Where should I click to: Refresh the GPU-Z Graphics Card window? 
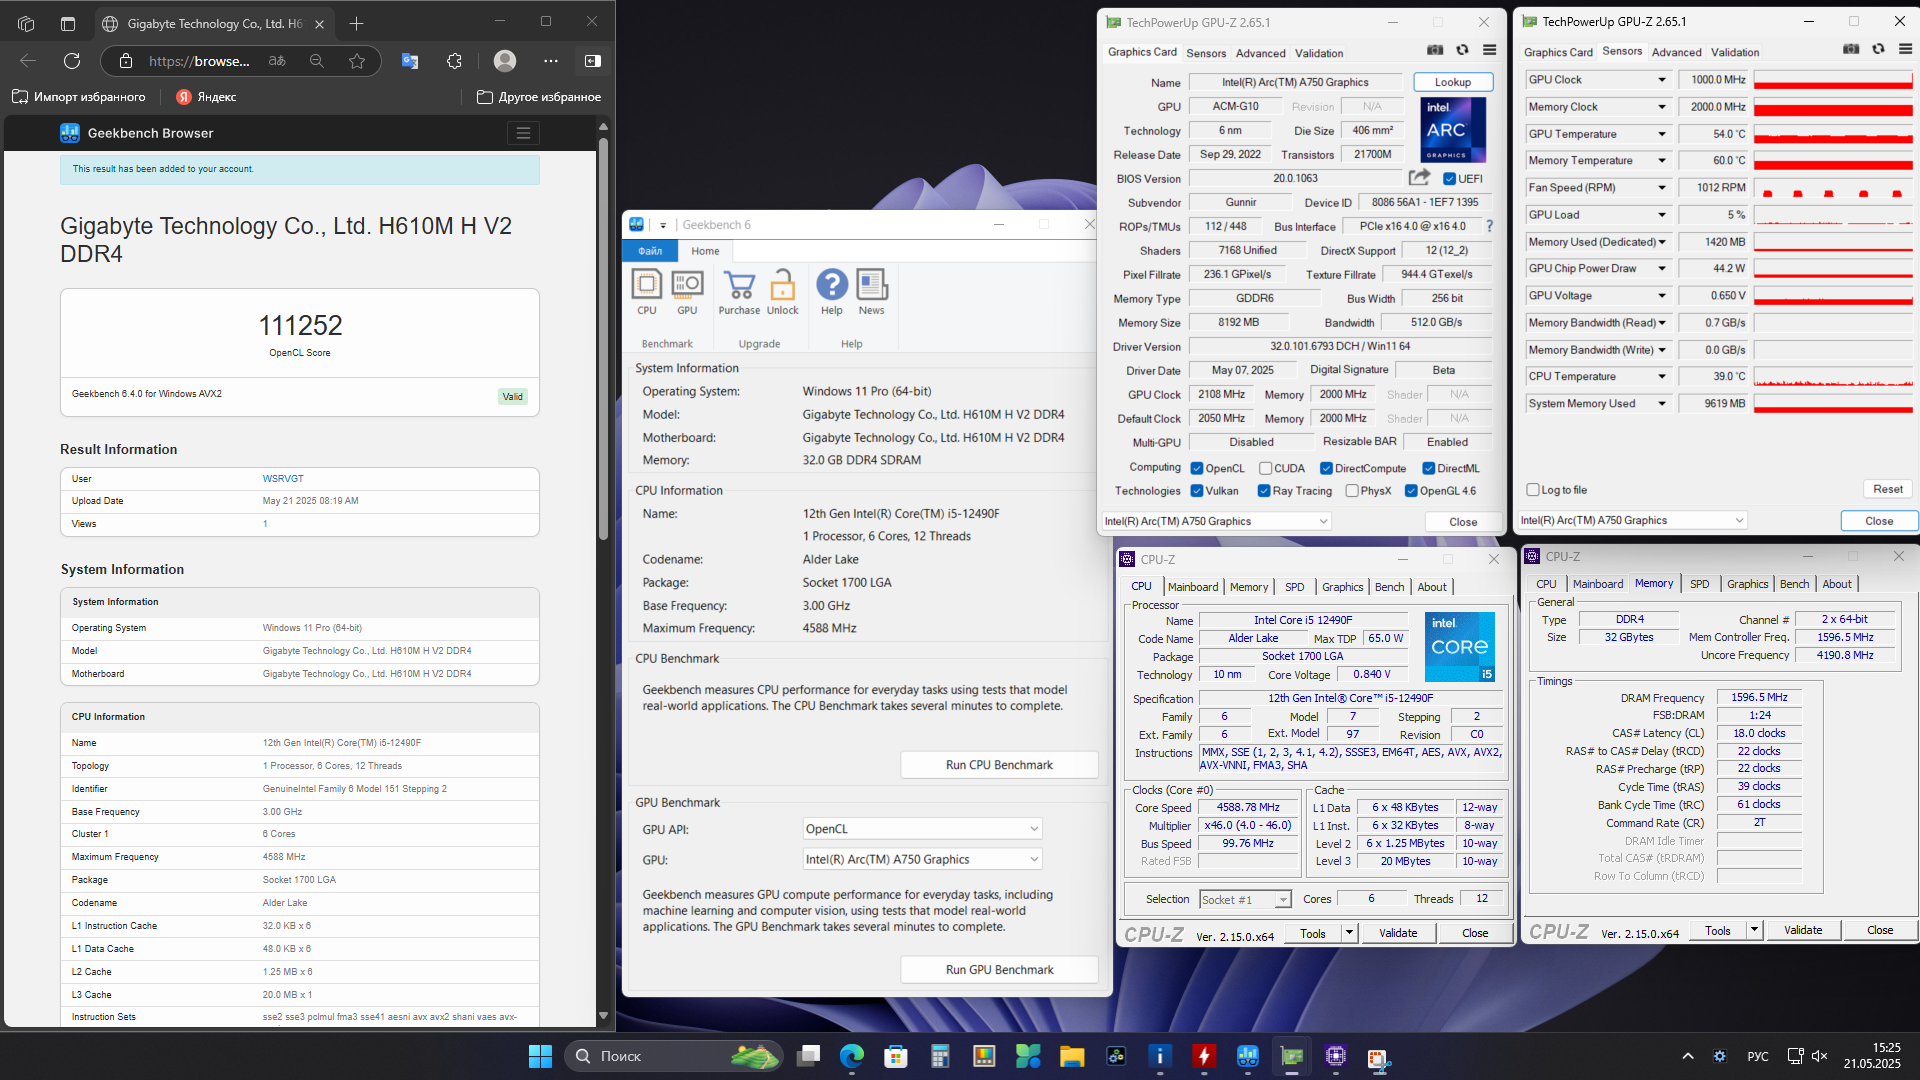coord(1462,50)
